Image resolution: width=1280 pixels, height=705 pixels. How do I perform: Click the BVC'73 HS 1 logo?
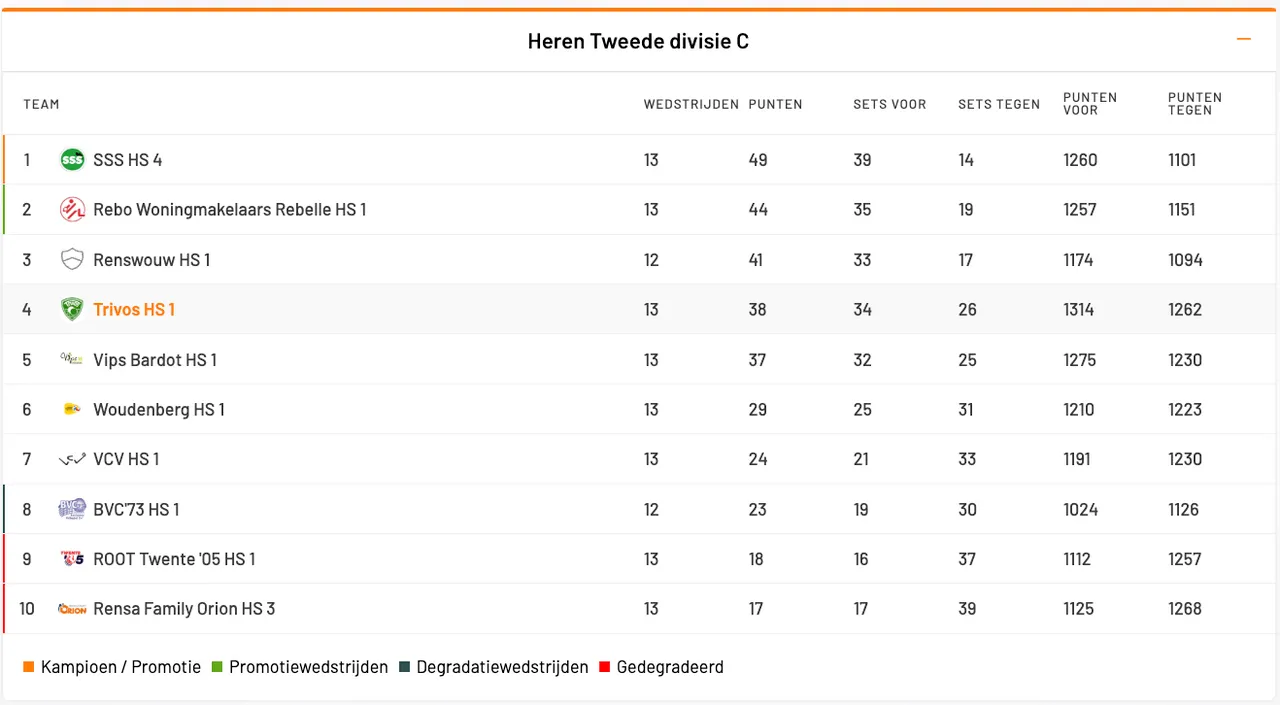click(72, 509)
